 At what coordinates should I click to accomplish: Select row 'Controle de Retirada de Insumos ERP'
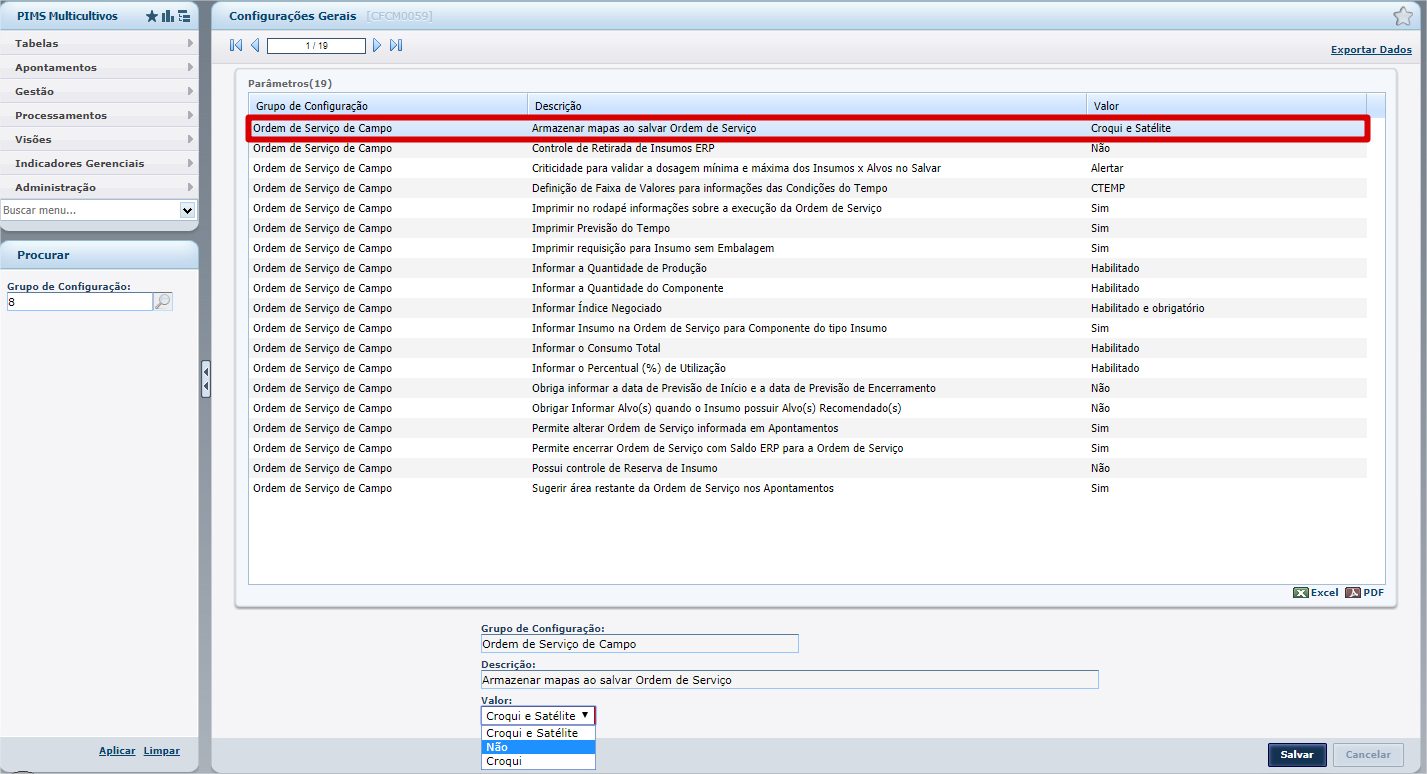click(x=807, y=148)
